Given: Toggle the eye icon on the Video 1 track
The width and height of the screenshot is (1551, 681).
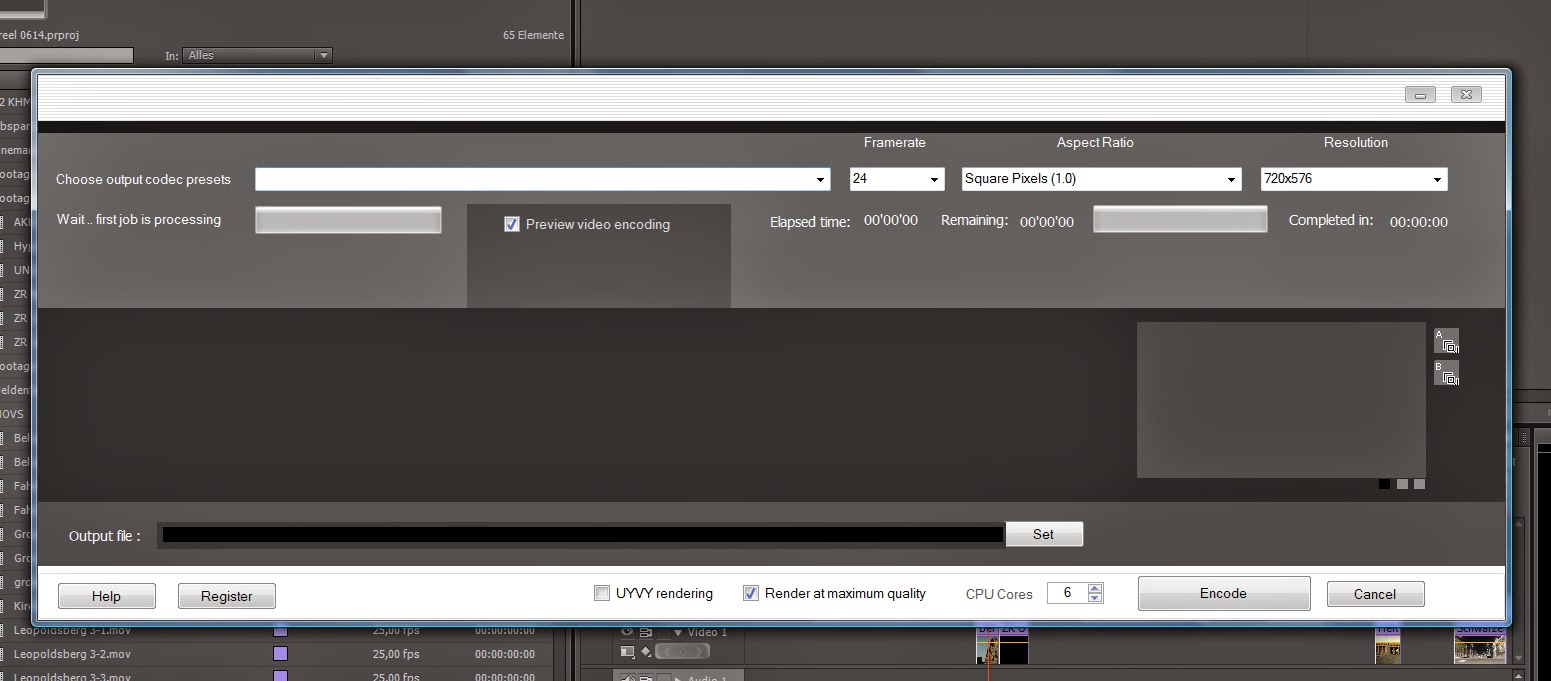Looking at the screenshot, I should pyautogui.click(x=627, y=632).
